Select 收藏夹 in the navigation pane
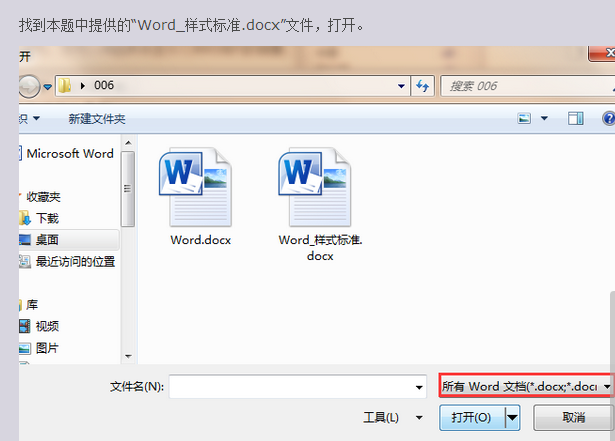Viewport: 615px width, 441px height. pyautogui.click(x=44, y=197)
